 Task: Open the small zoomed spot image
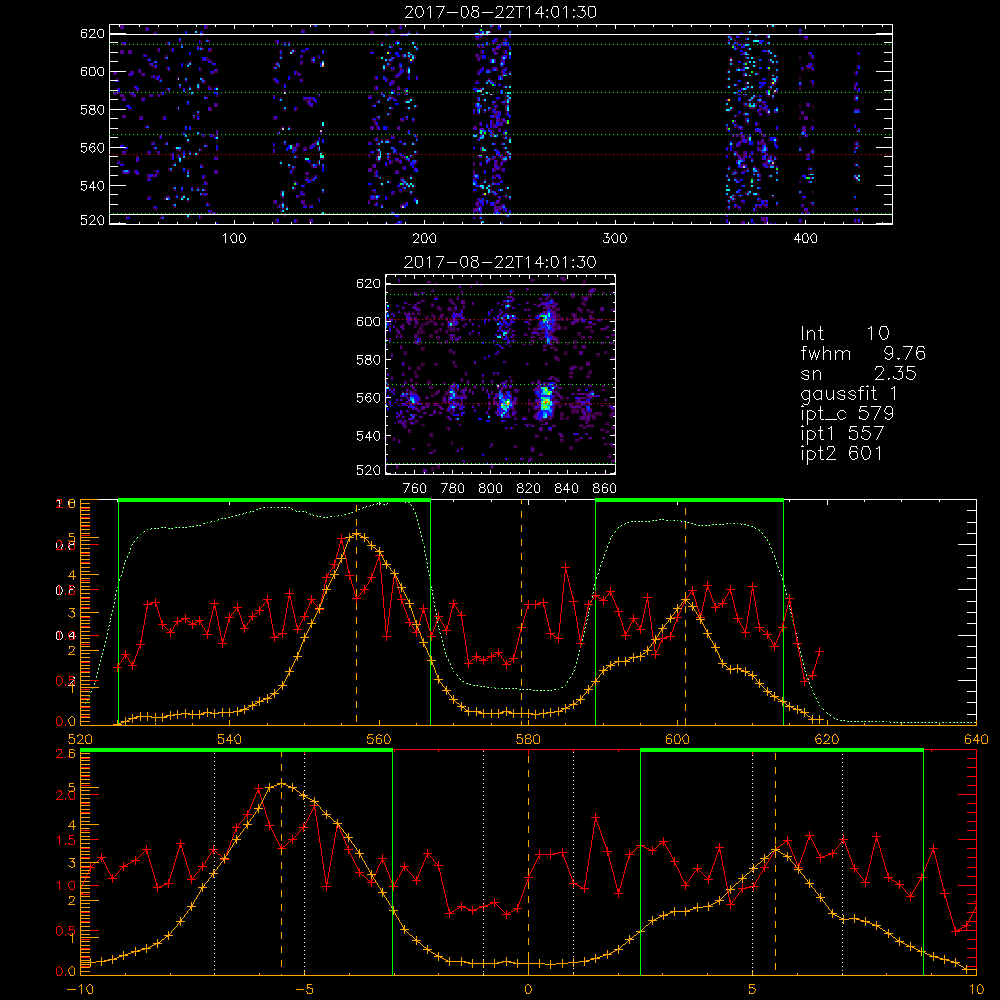(x=500, y=374)
